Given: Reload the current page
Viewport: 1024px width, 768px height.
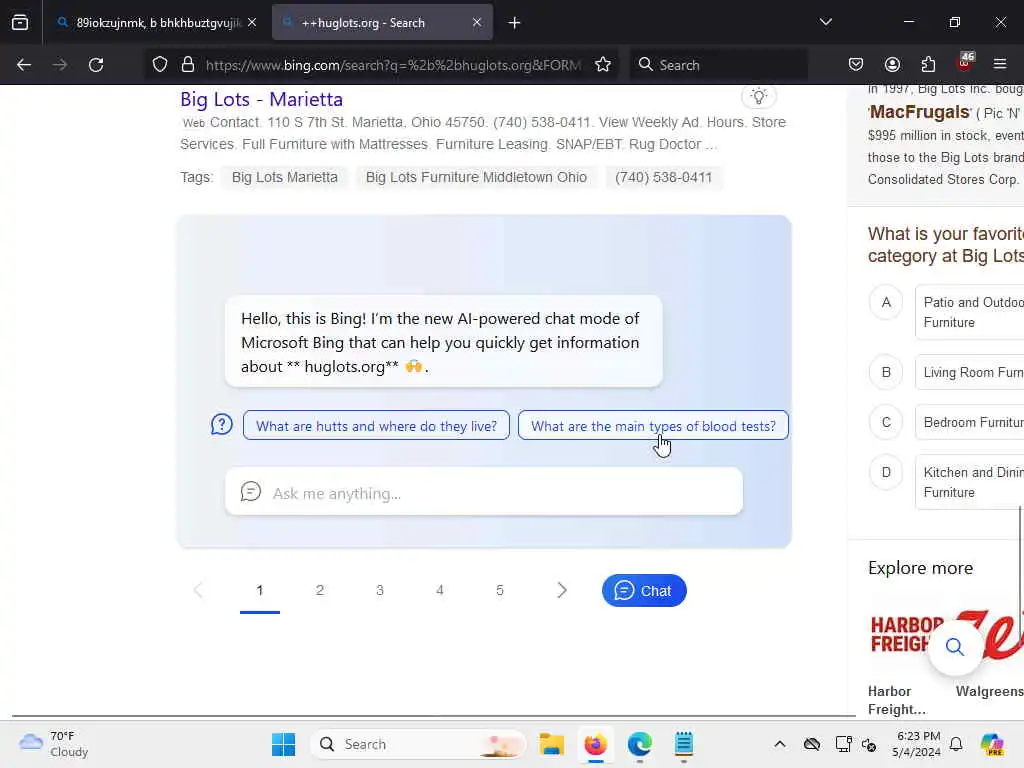Looking at the screenshot, I should click(x=96, y=65).
